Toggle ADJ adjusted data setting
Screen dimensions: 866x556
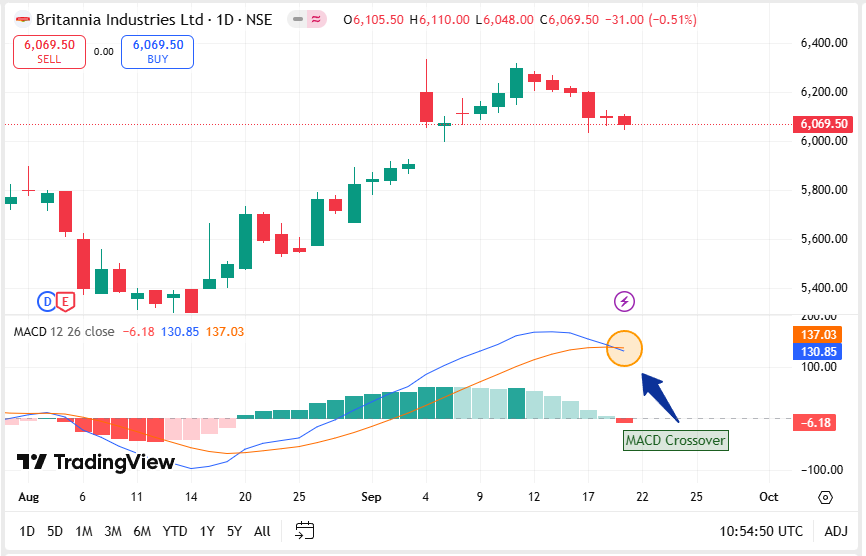[x=836, y=531]
